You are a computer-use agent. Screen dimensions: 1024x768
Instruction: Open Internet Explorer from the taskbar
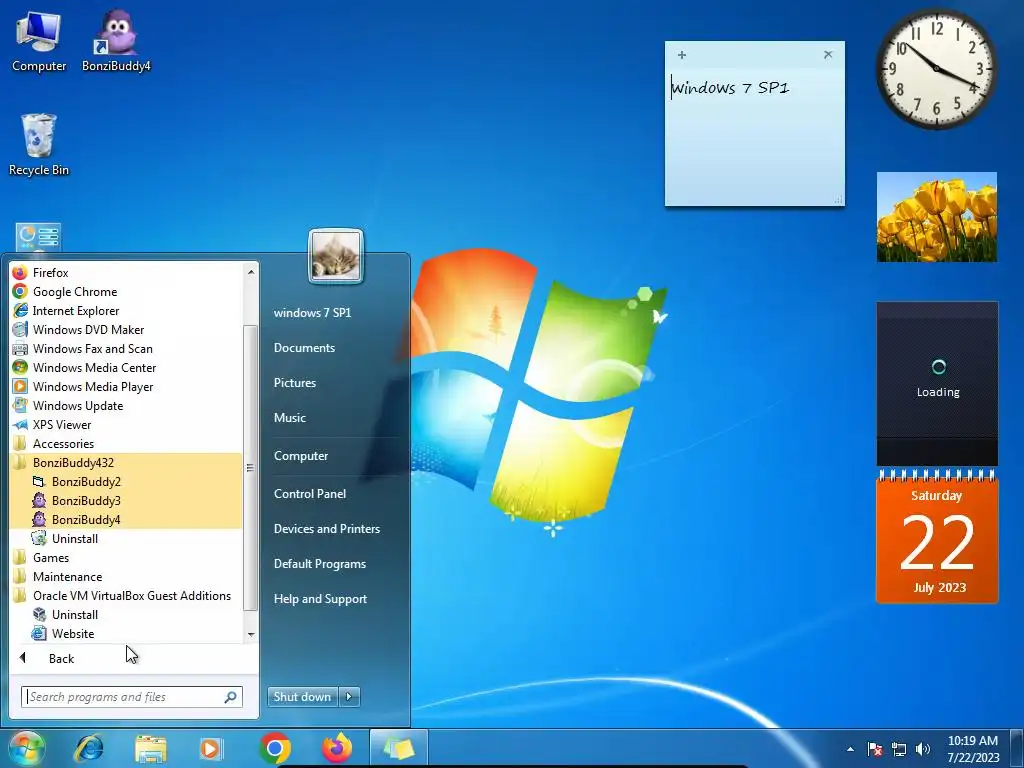(x=88, y=748)
